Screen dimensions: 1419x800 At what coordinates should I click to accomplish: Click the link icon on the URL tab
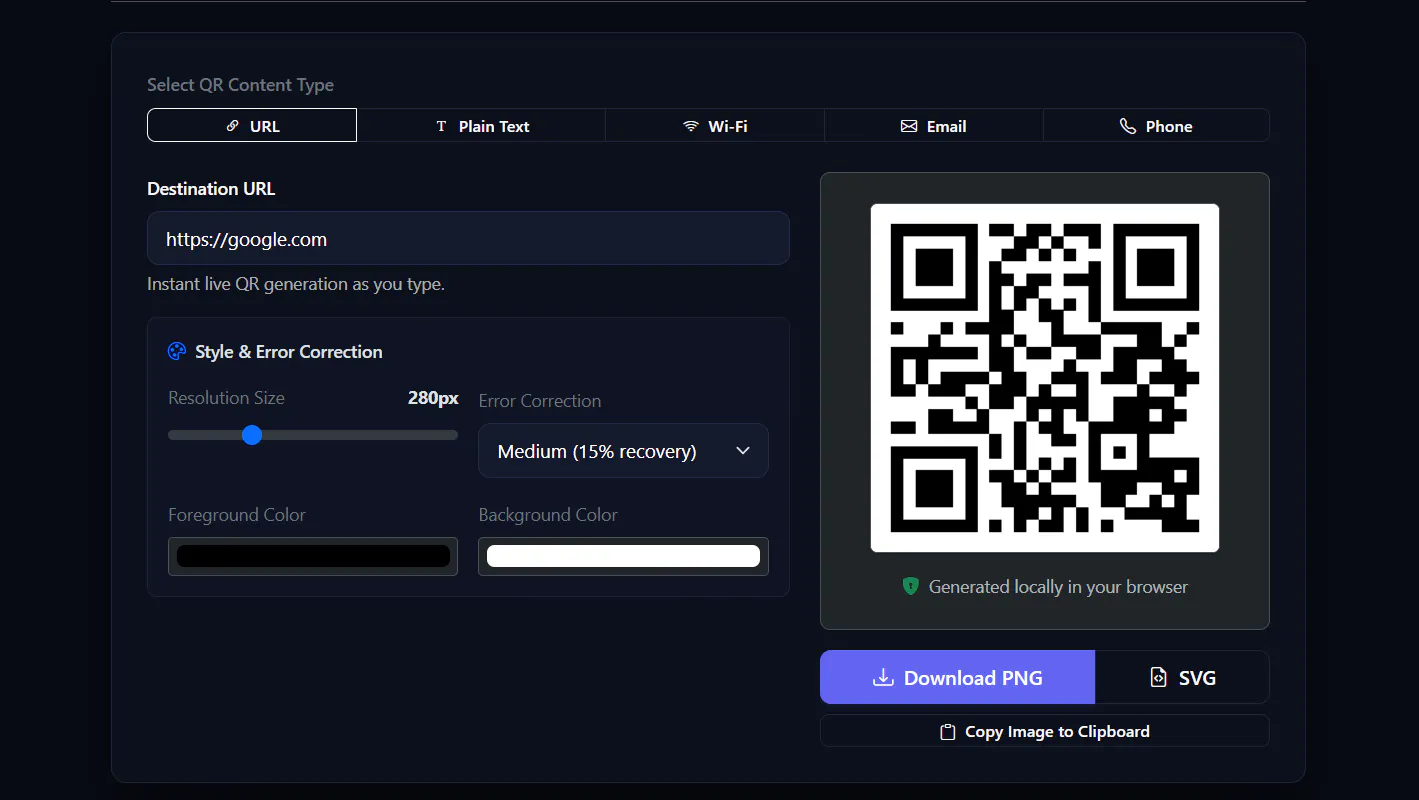(x=233, y=126)
